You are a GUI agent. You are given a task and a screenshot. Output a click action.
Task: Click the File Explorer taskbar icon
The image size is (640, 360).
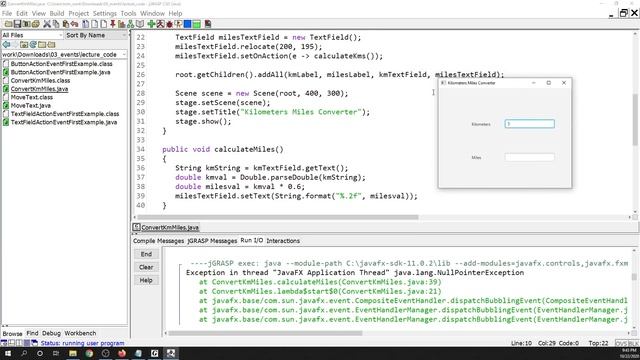click(73, 353)
